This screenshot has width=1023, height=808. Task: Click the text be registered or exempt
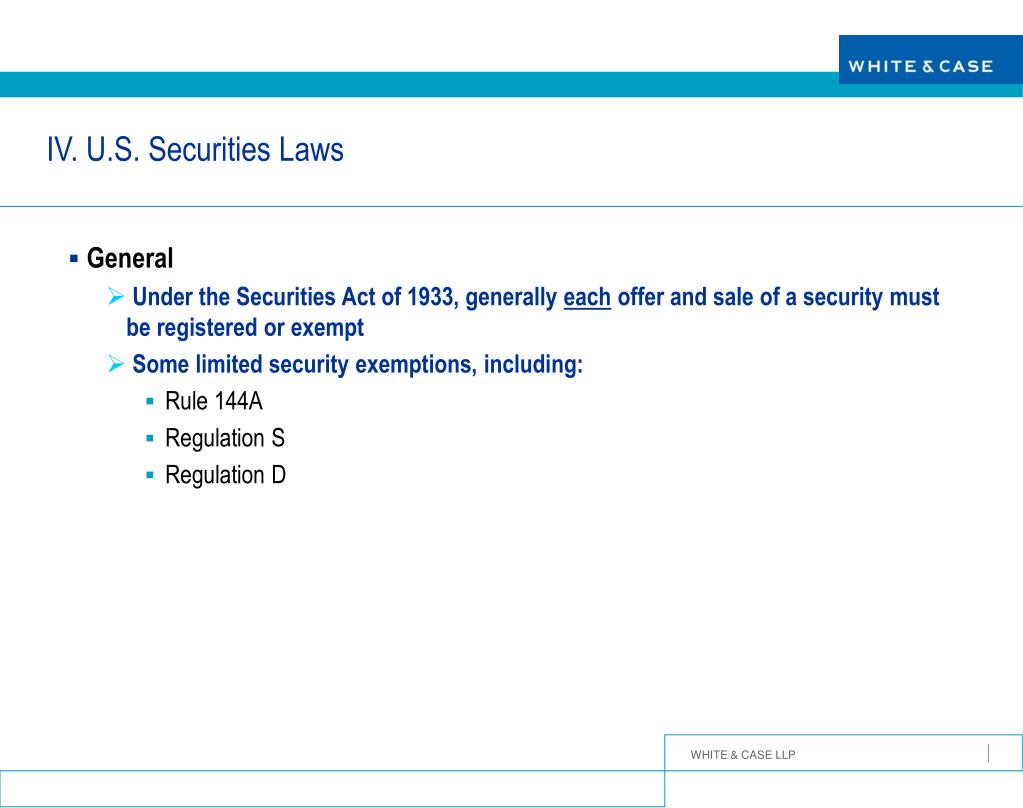point(245,327)
